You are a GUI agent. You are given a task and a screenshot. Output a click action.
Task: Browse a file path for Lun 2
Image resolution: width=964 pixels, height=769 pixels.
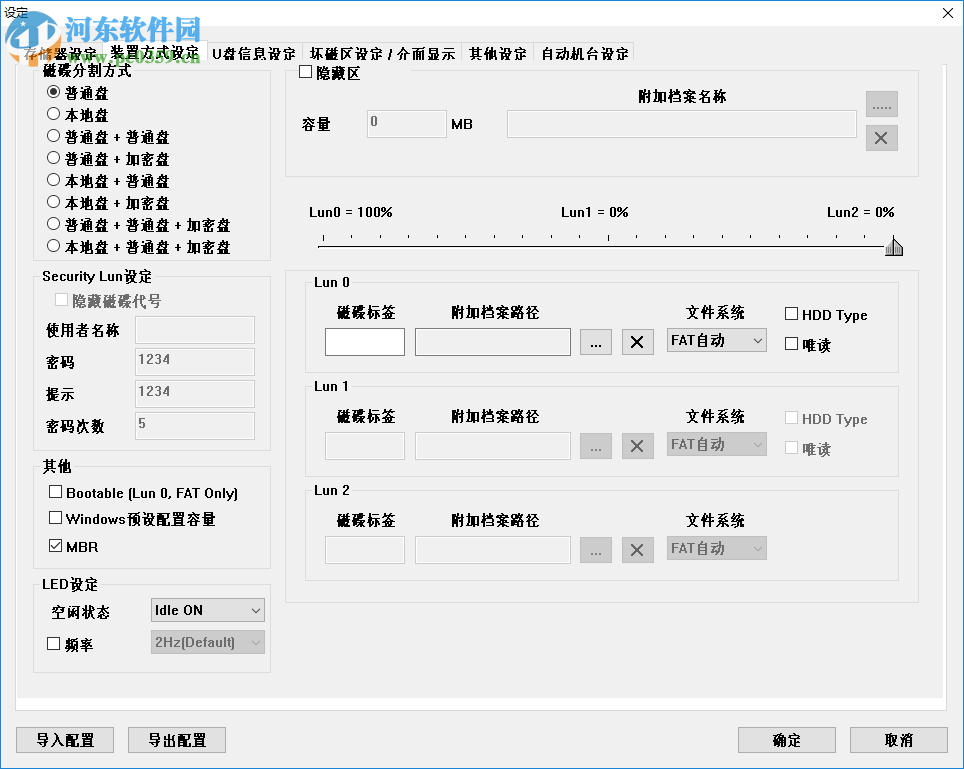coord(595,549)
